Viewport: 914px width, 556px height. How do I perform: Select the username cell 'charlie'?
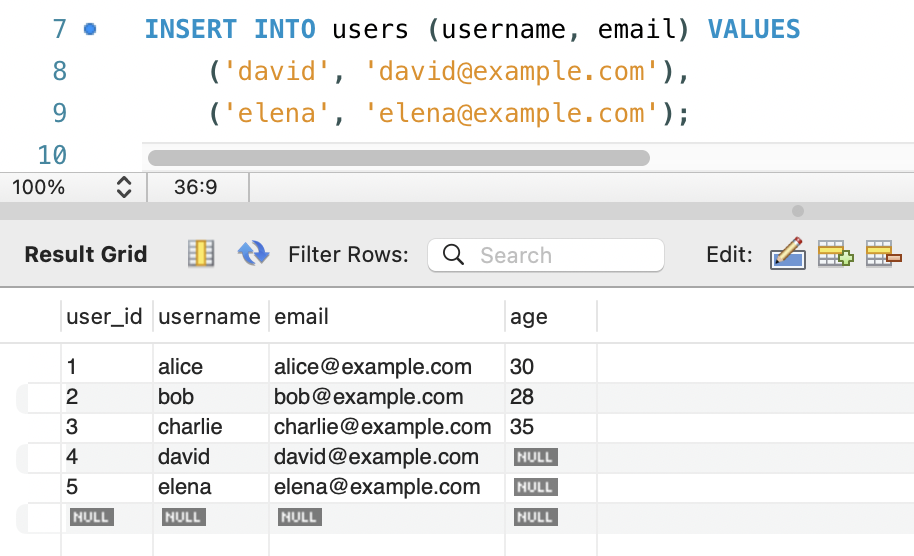pyautogui.click(x=190, y=427)
